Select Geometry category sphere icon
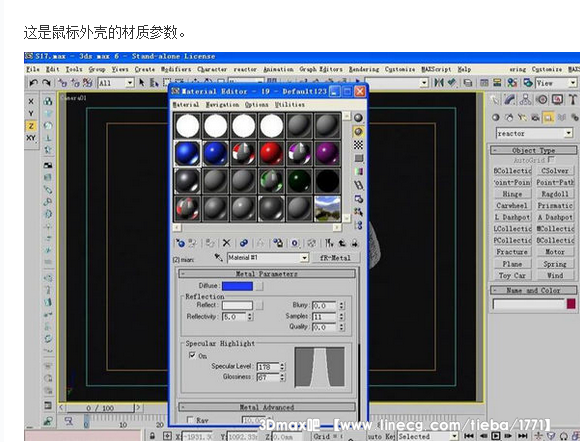580x442 pixels. click(x=496, y=118)
